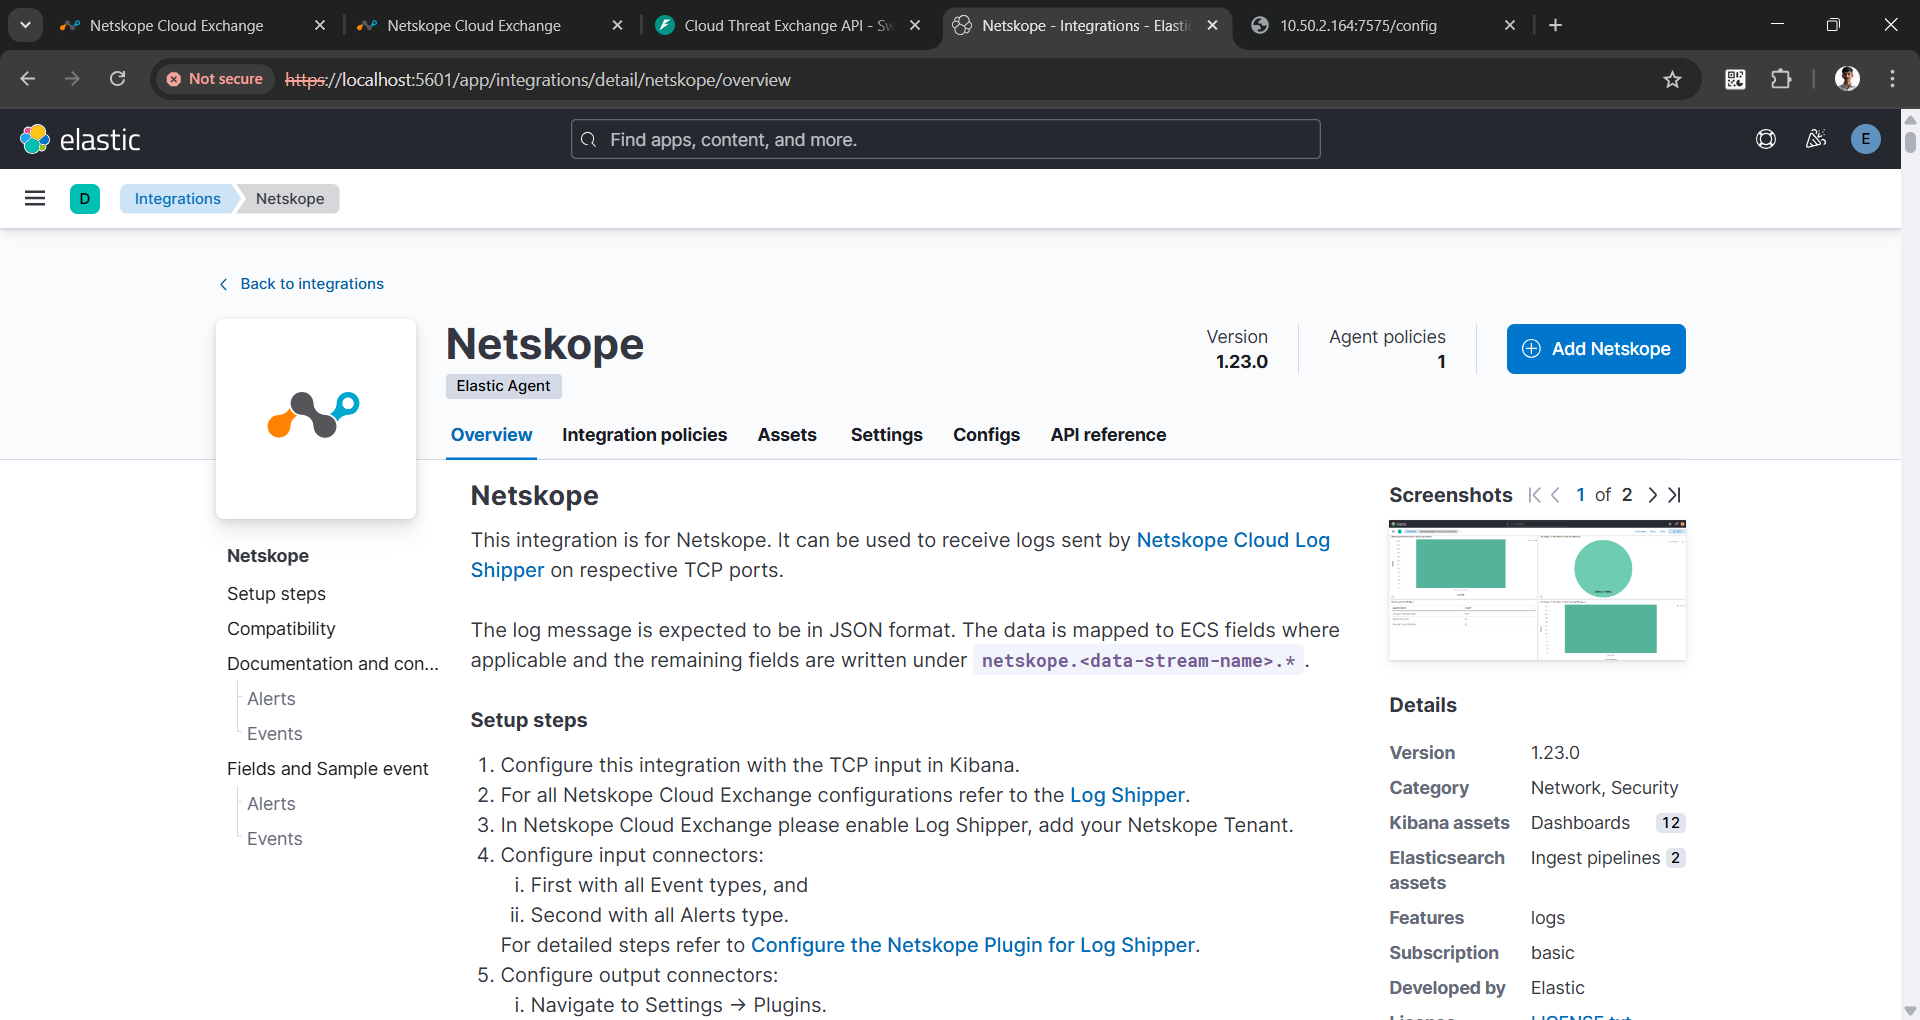Open the E user account avatar
Screen dimensions: 1920x1020
pyautogui.click(x=1865, y=139)
